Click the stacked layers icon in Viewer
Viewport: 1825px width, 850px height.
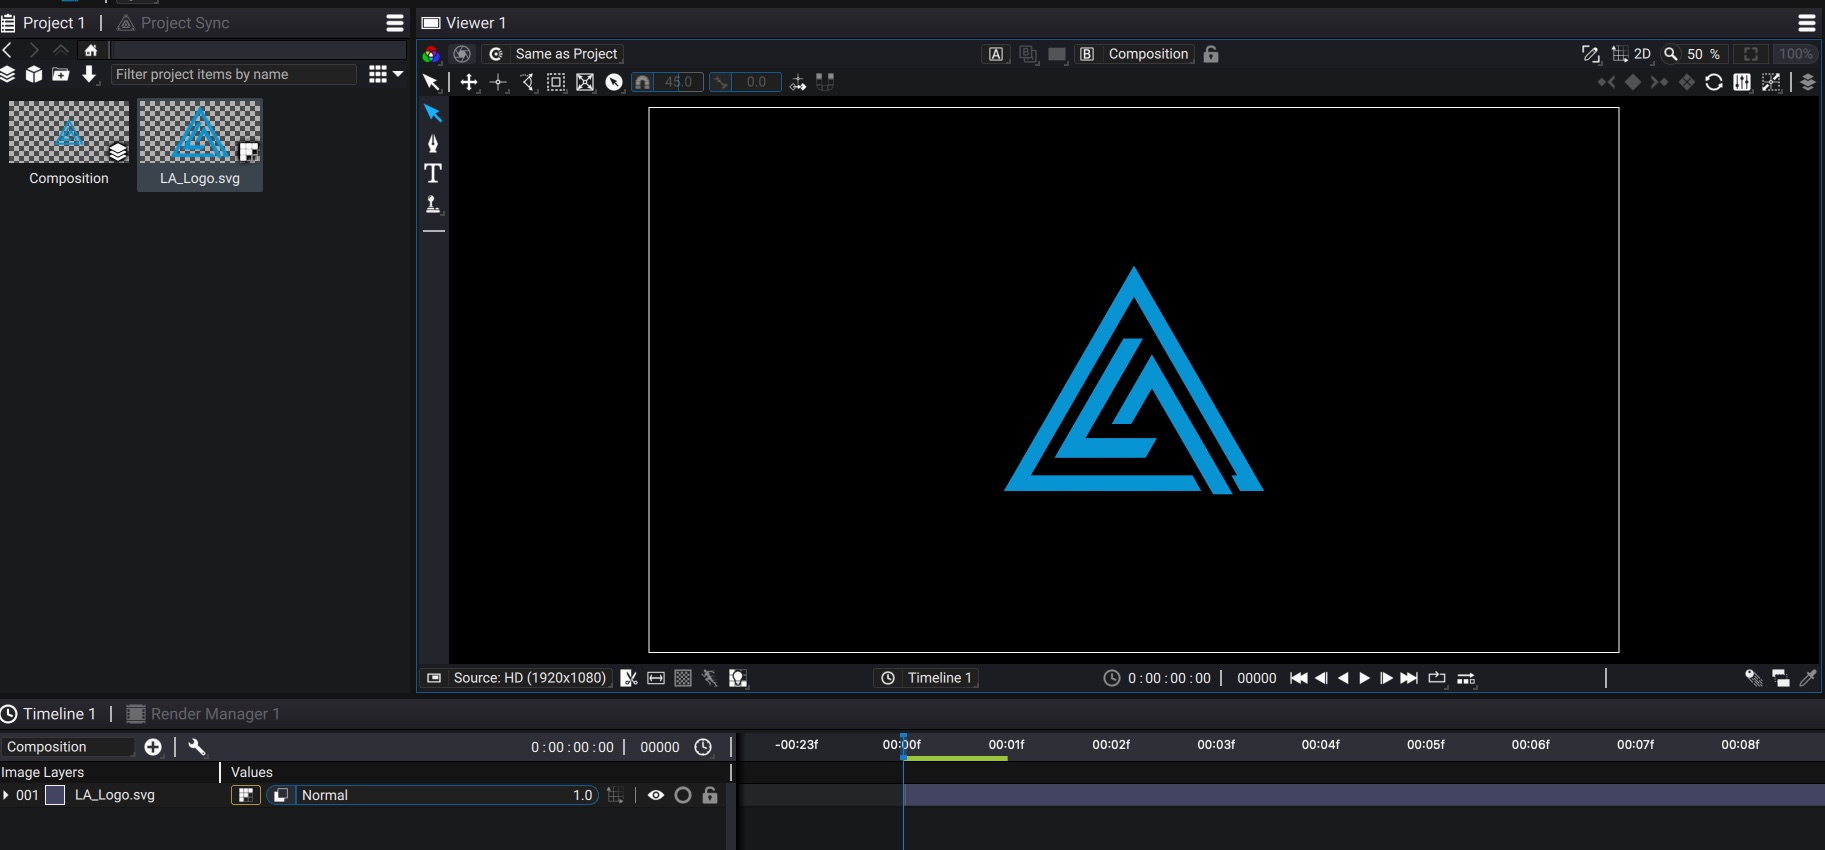[1808, 82]
